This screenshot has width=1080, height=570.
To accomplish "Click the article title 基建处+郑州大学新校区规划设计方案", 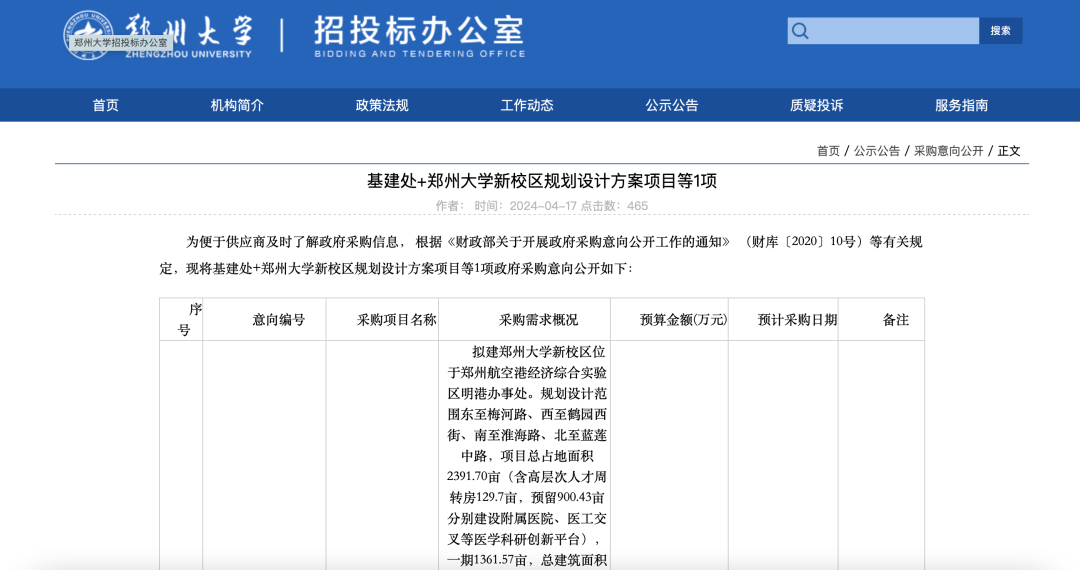I will [541, 181].
